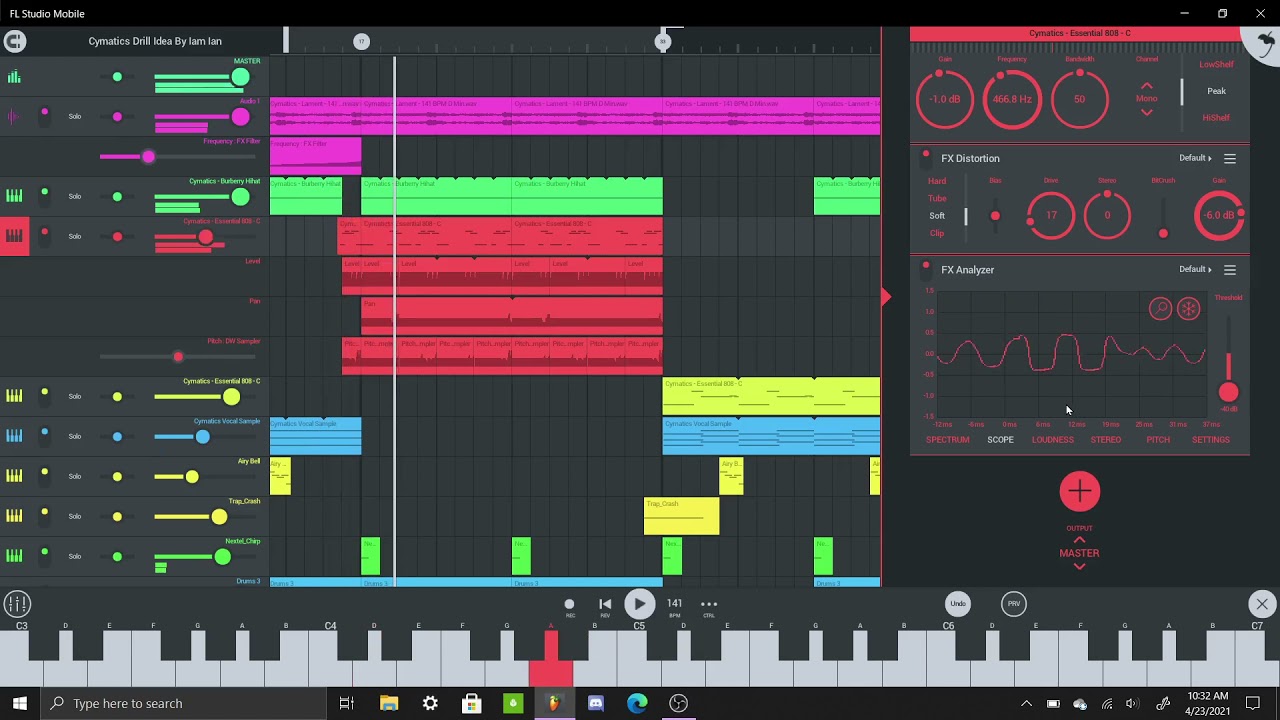Choose HiShelf filter type
The image size is (1280, 720).
tap(1216, 118)
